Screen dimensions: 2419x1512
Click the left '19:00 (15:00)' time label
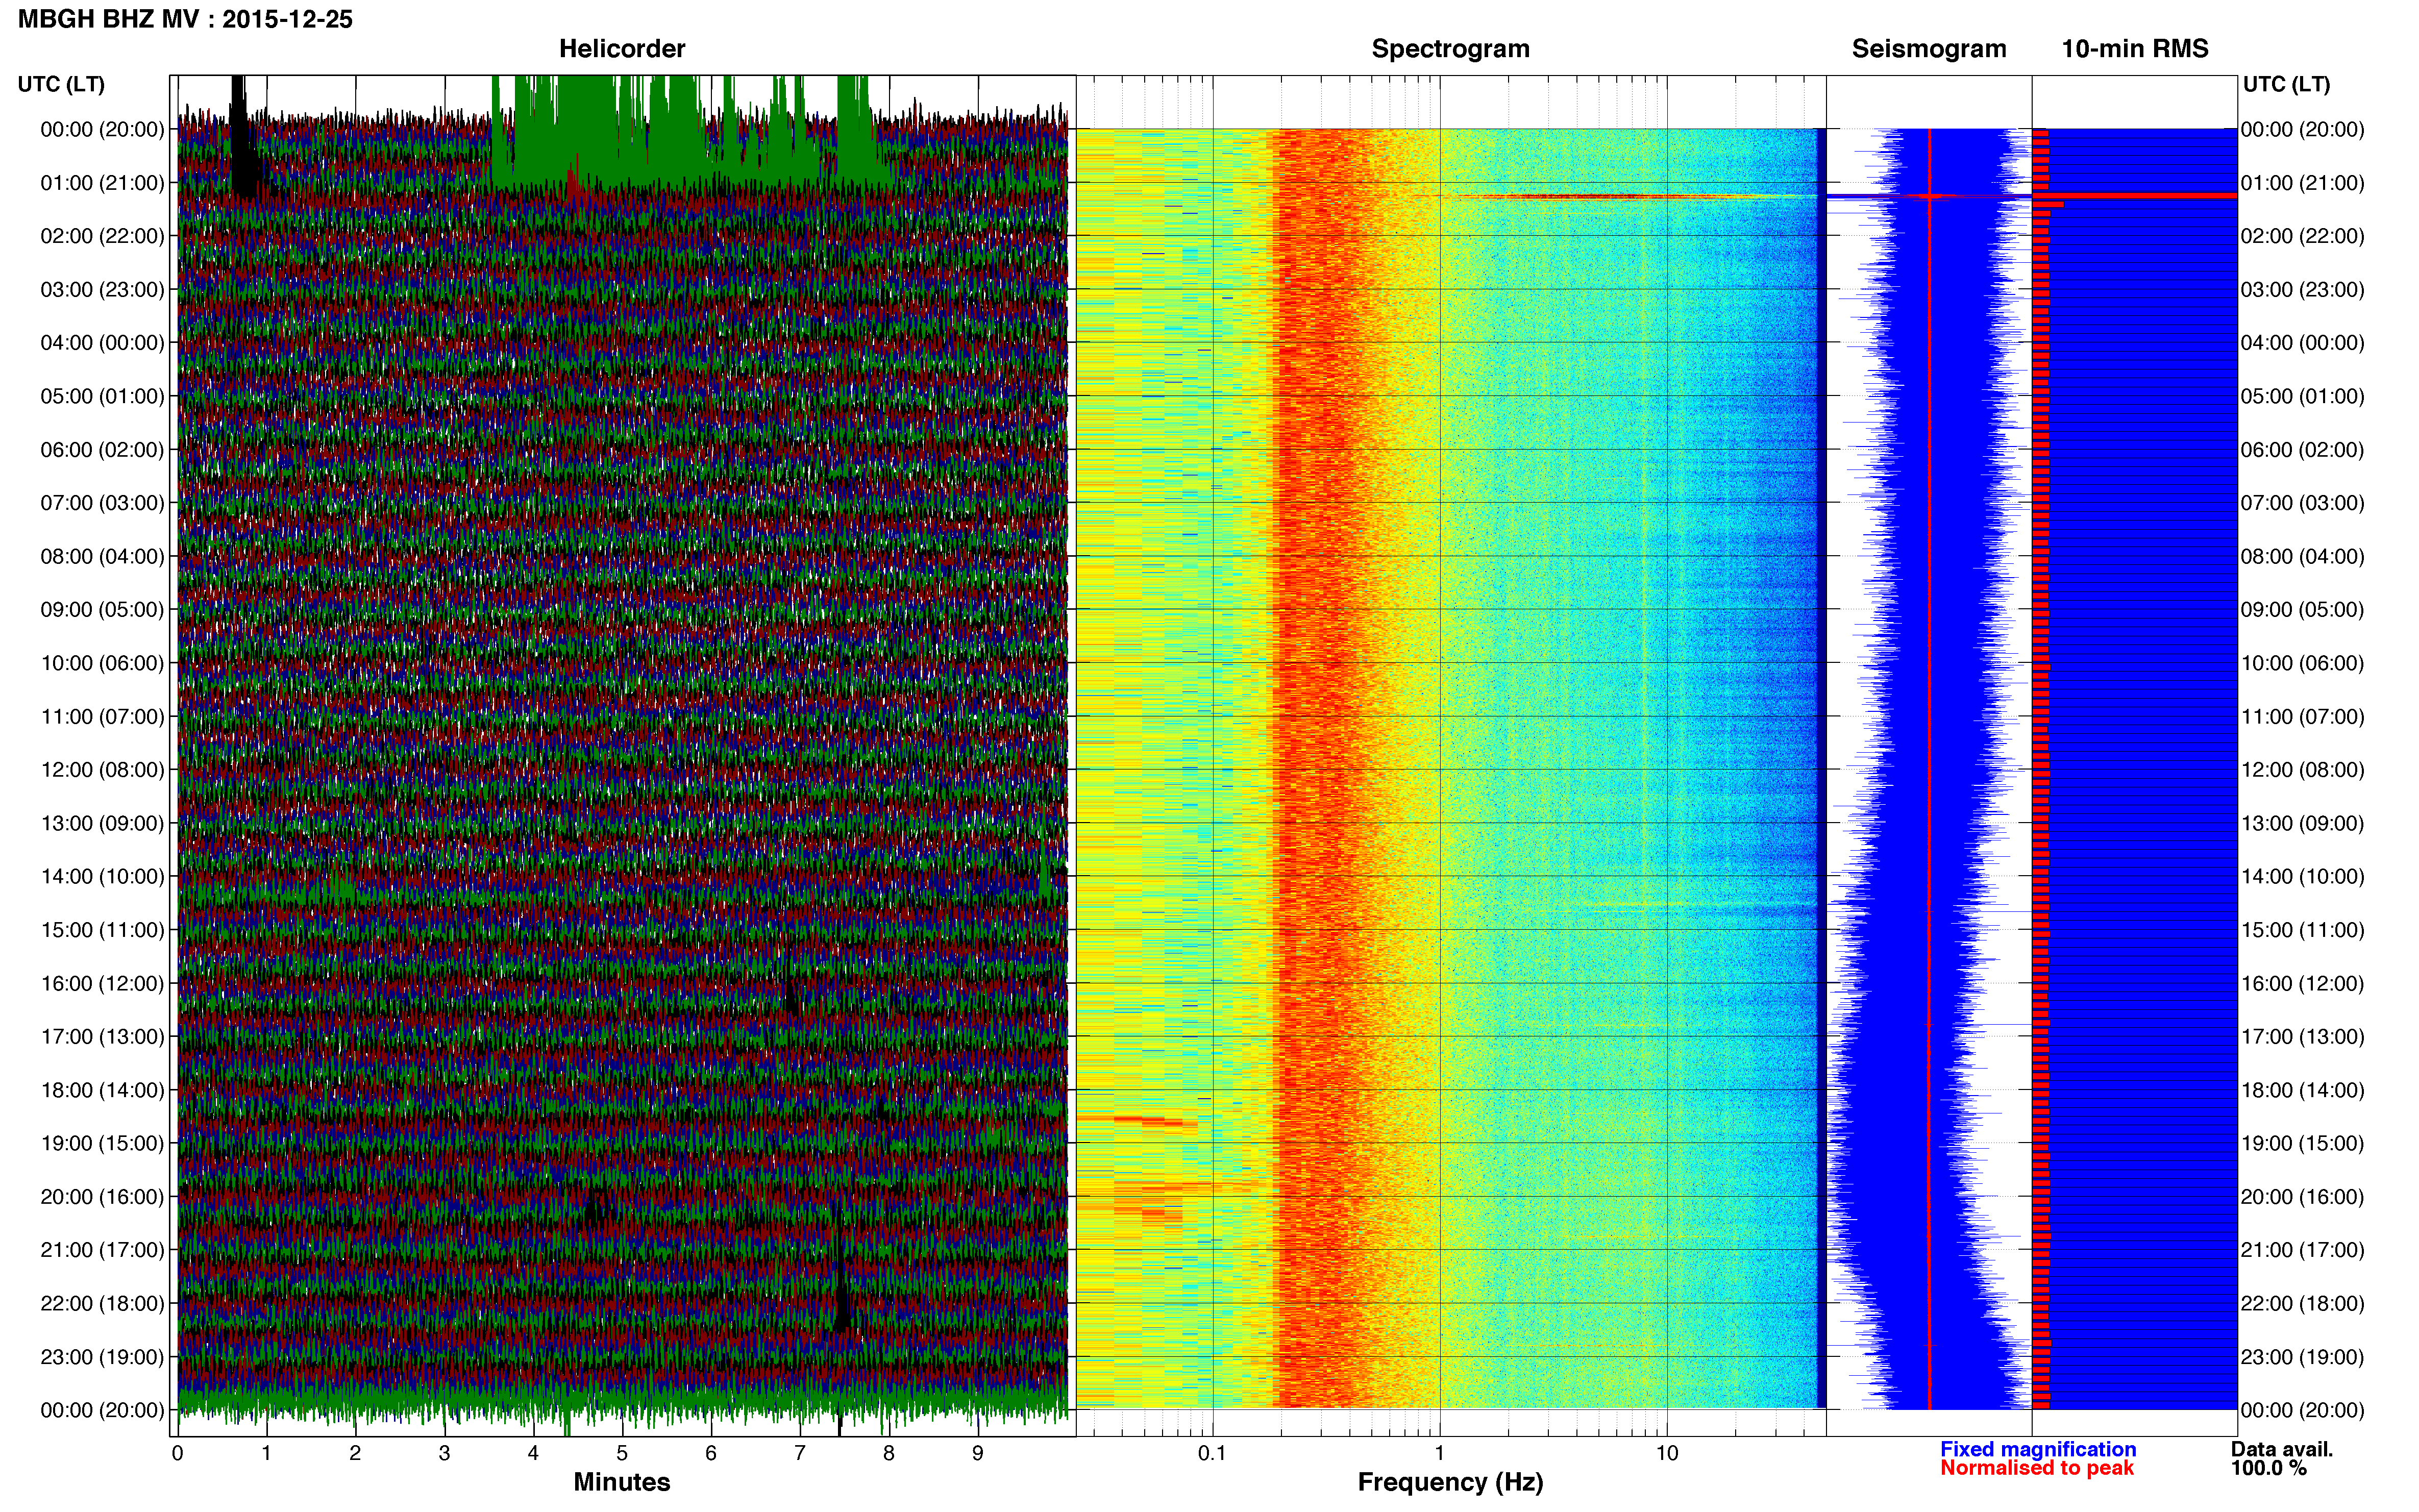click(x=102, y=1143)
